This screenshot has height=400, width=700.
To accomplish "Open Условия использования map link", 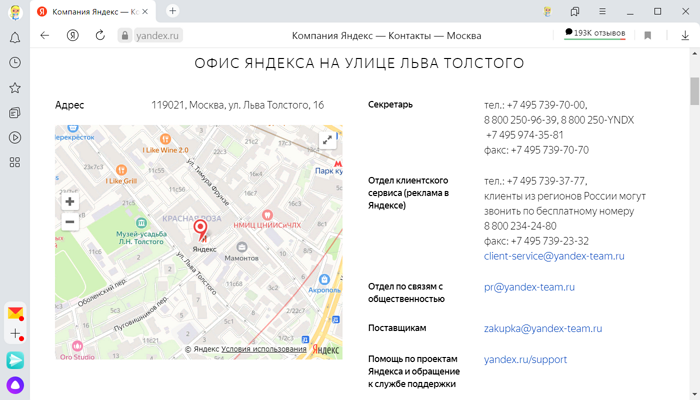I will pos(264,349).
